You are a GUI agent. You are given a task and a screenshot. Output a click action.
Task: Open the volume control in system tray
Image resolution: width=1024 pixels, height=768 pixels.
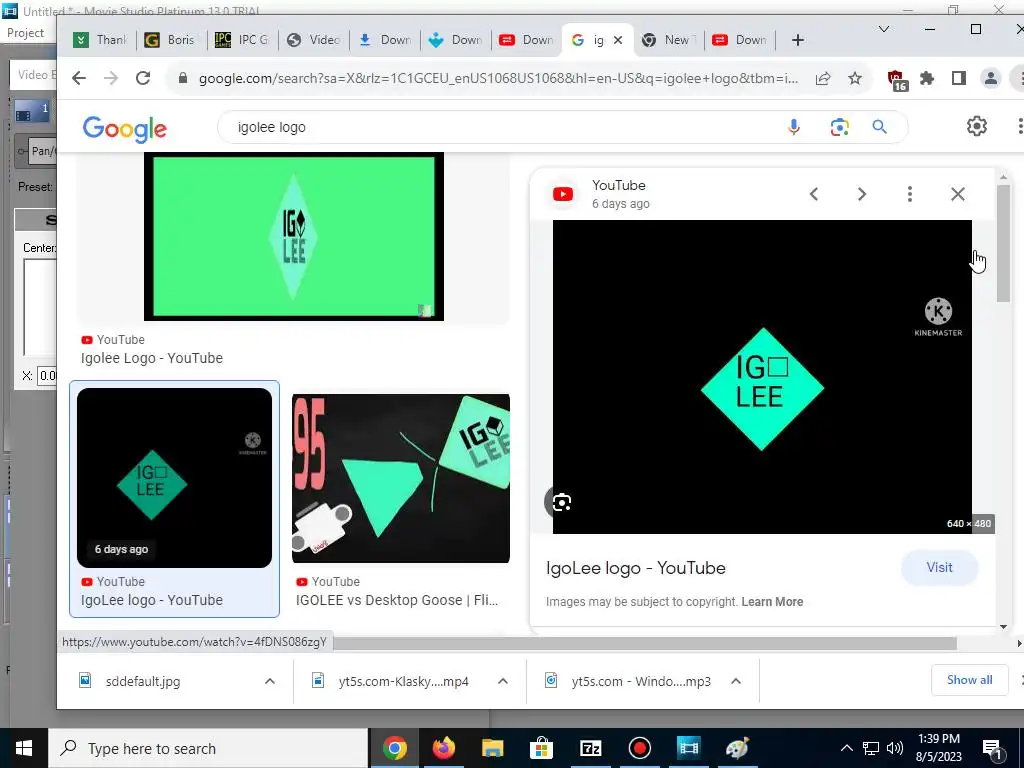point(895,748)
